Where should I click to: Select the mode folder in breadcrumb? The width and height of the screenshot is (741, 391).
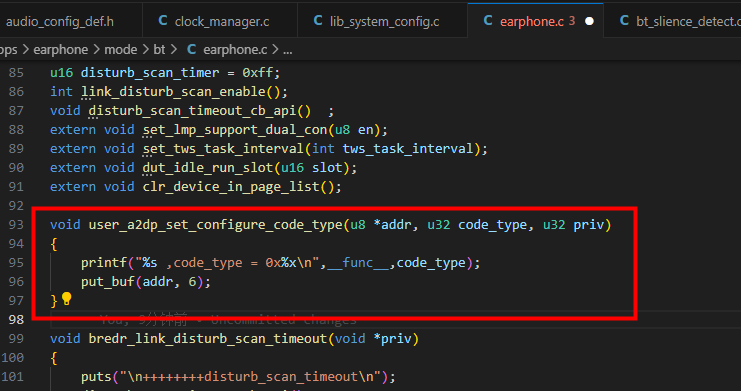(121, 50)
